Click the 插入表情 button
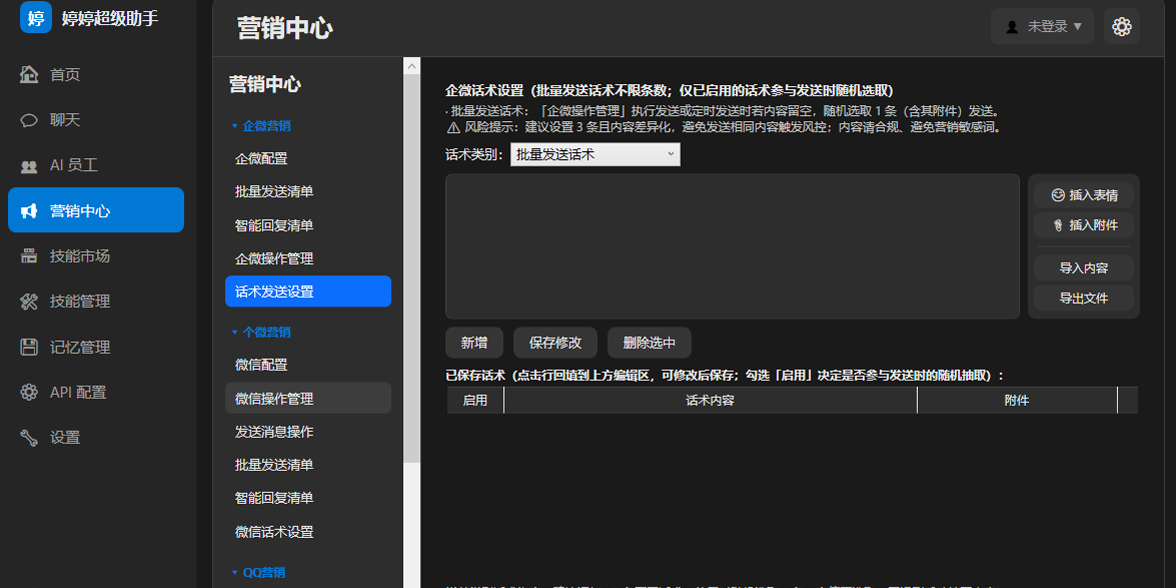Image resolution: width=1176 pixels, height=588 pixels. (x=1084, y=195)
